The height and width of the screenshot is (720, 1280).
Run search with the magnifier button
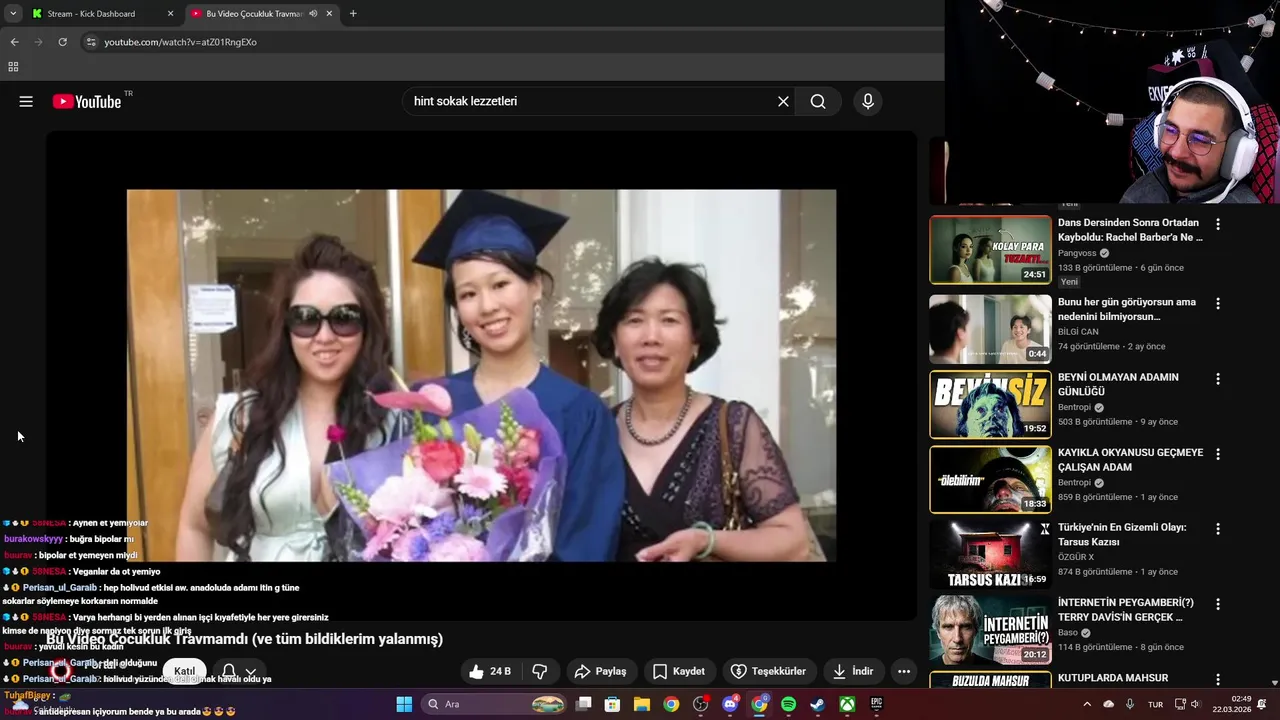point(818,101)
